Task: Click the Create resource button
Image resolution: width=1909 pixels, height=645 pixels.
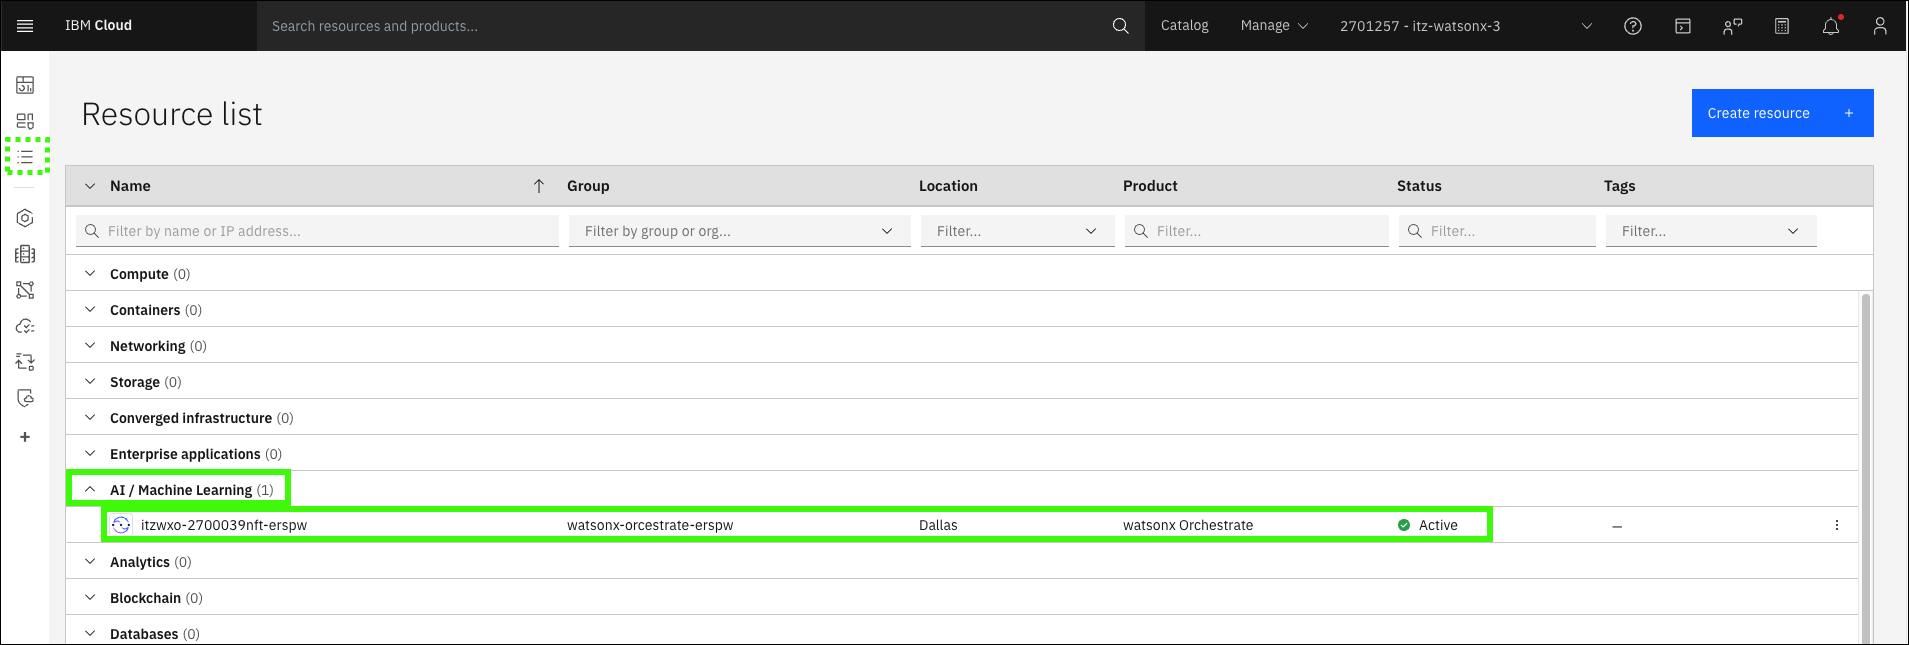Action: coord(1781,113)
